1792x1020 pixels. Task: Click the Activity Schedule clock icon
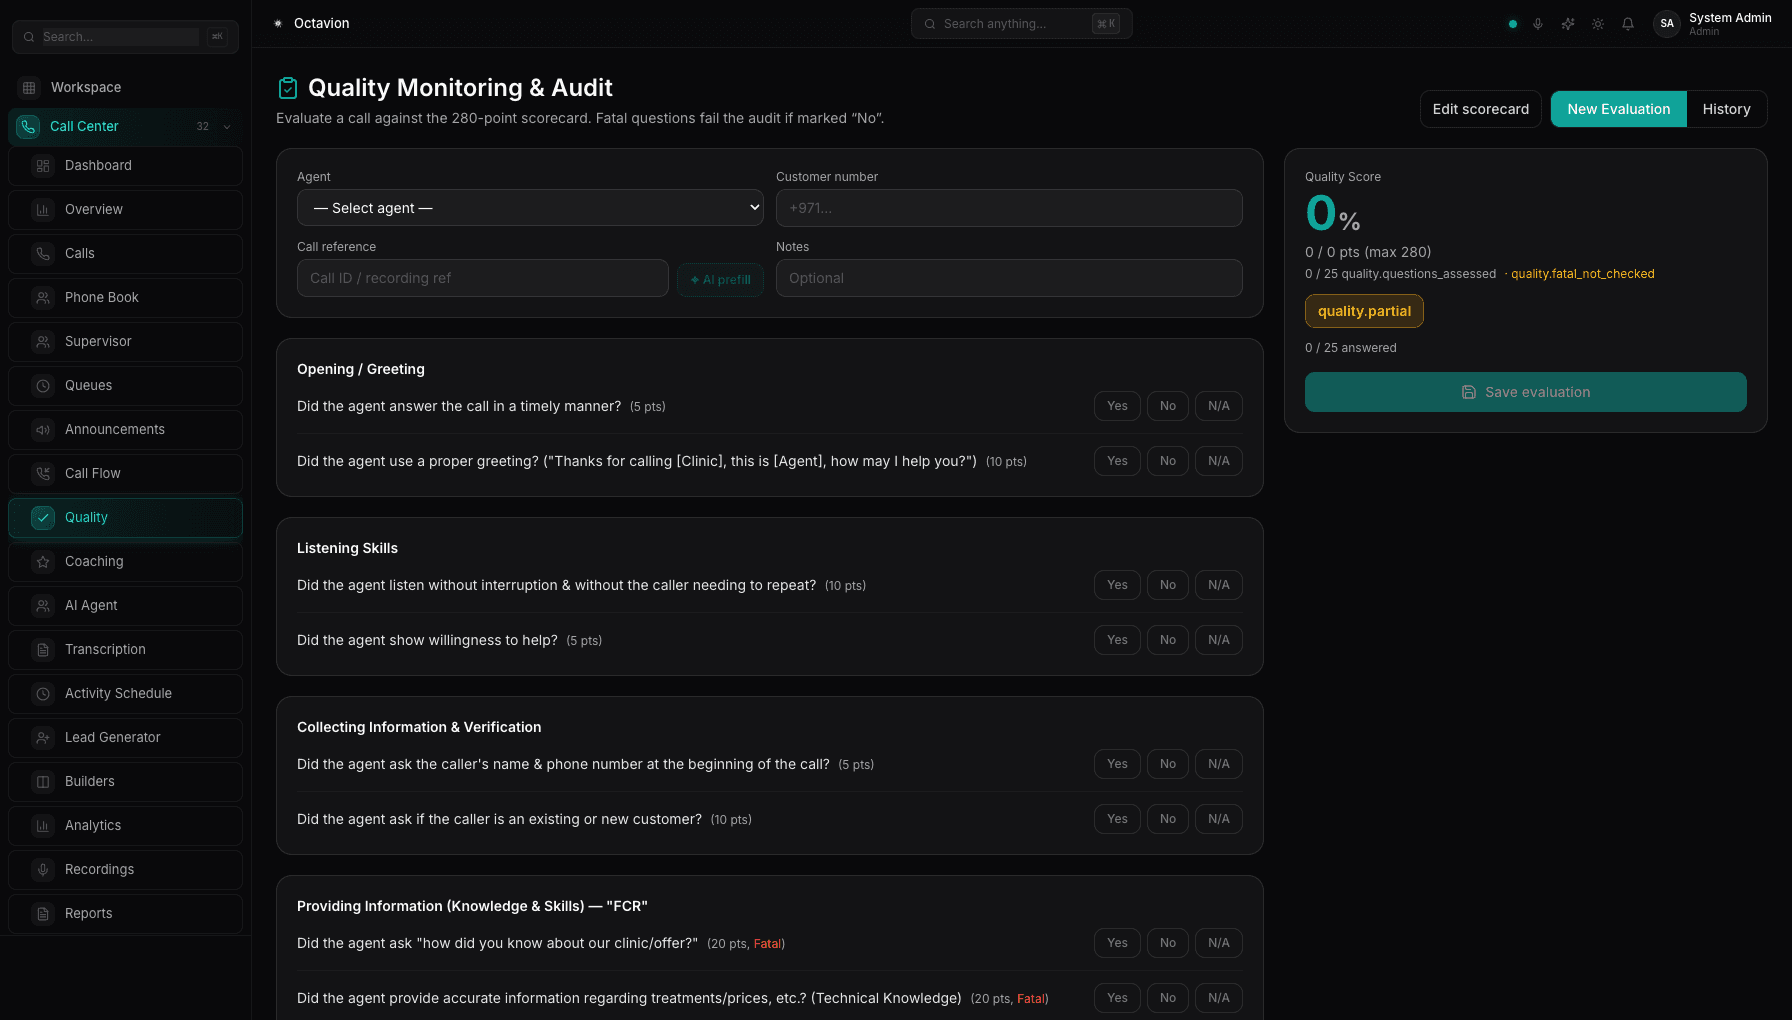pyautogui.click(x=43, y=694)
